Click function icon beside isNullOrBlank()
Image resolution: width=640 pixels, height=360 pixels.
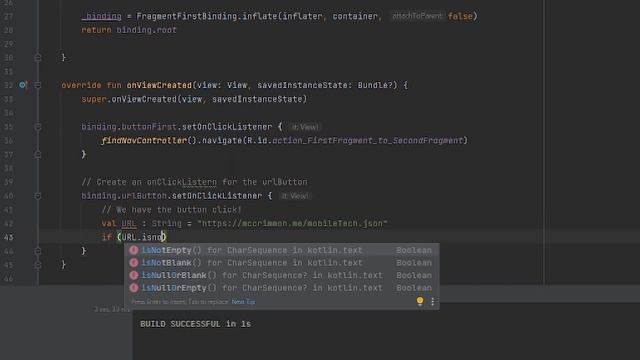click(x=133, y=276)
